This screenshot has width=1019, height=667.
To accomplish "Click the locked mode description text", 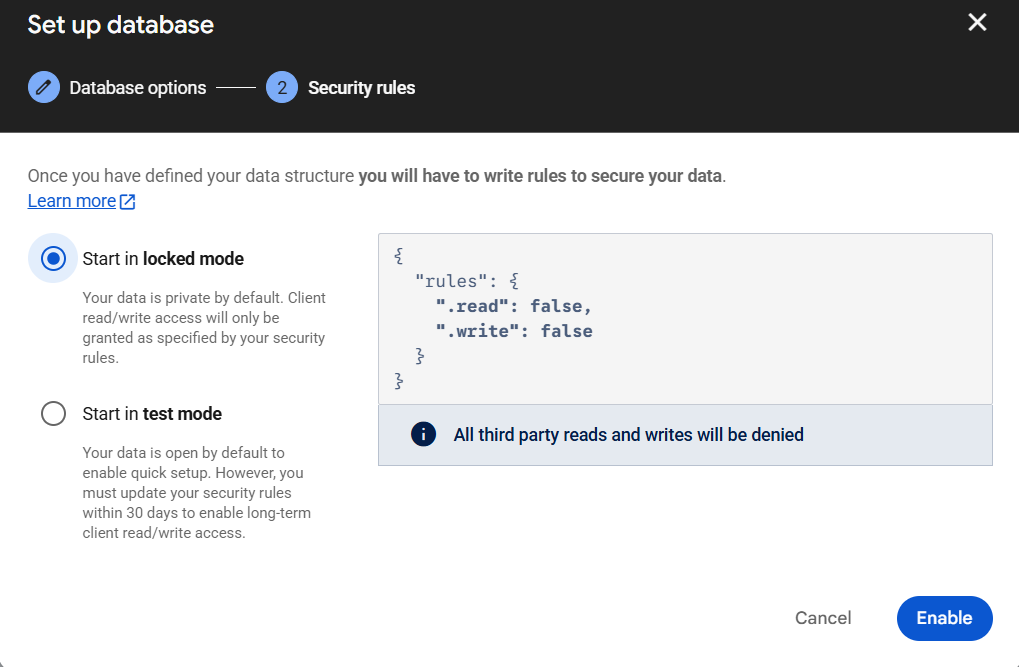I will point(203,328).
